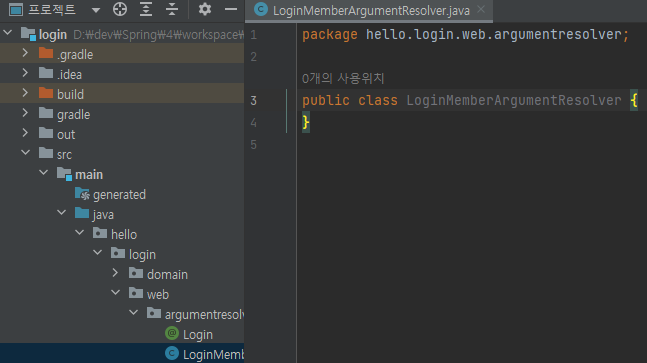Close the LoginMemberArgumentResolver.java tab
Screen dimensions: 647x363
click(481, 9)
